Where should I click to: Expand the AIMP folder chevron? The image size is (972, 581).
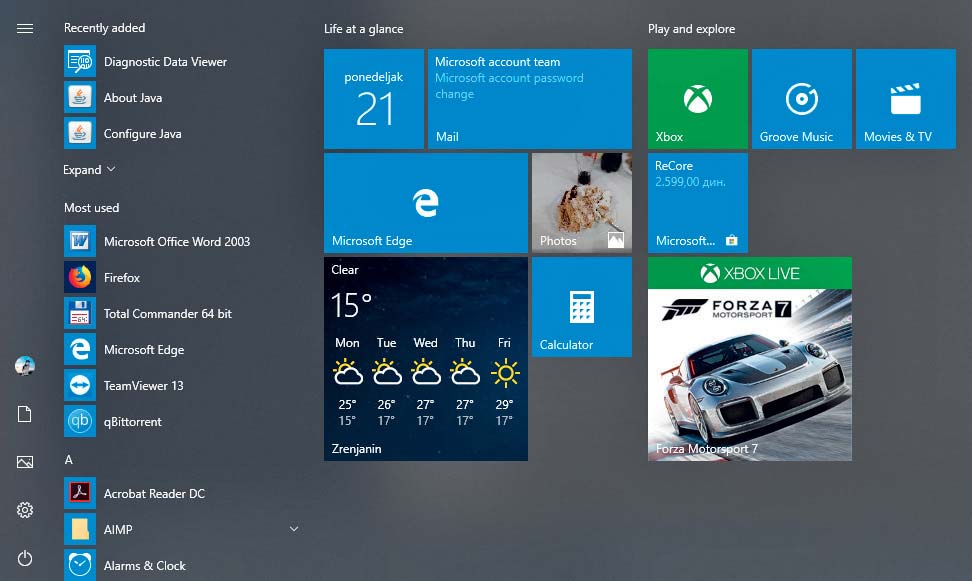point(294,529)
